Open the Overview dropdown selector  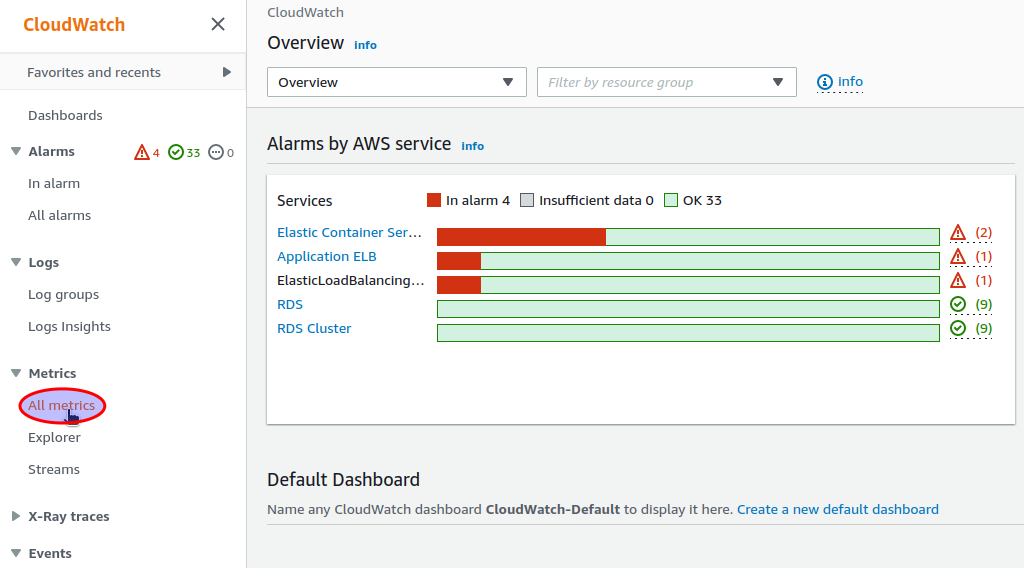point(396,82)
